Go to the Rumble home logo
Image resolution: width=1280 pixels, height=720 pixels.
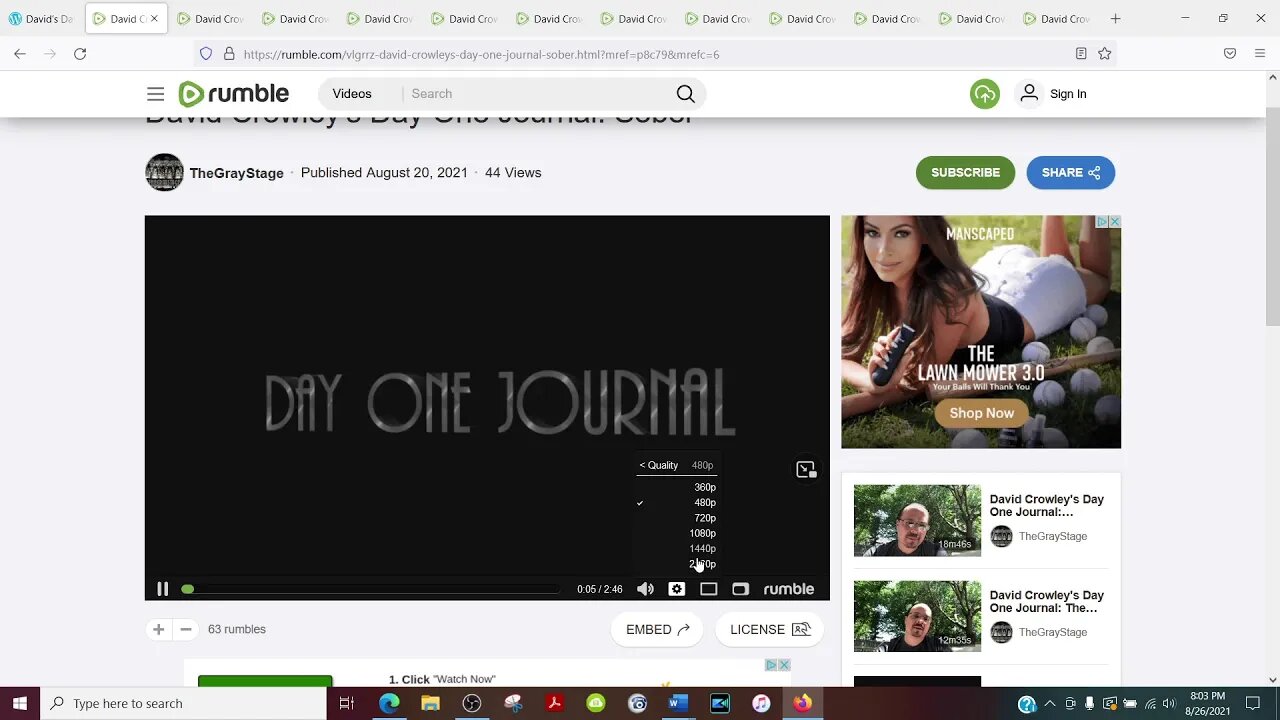tap(234, 94)
